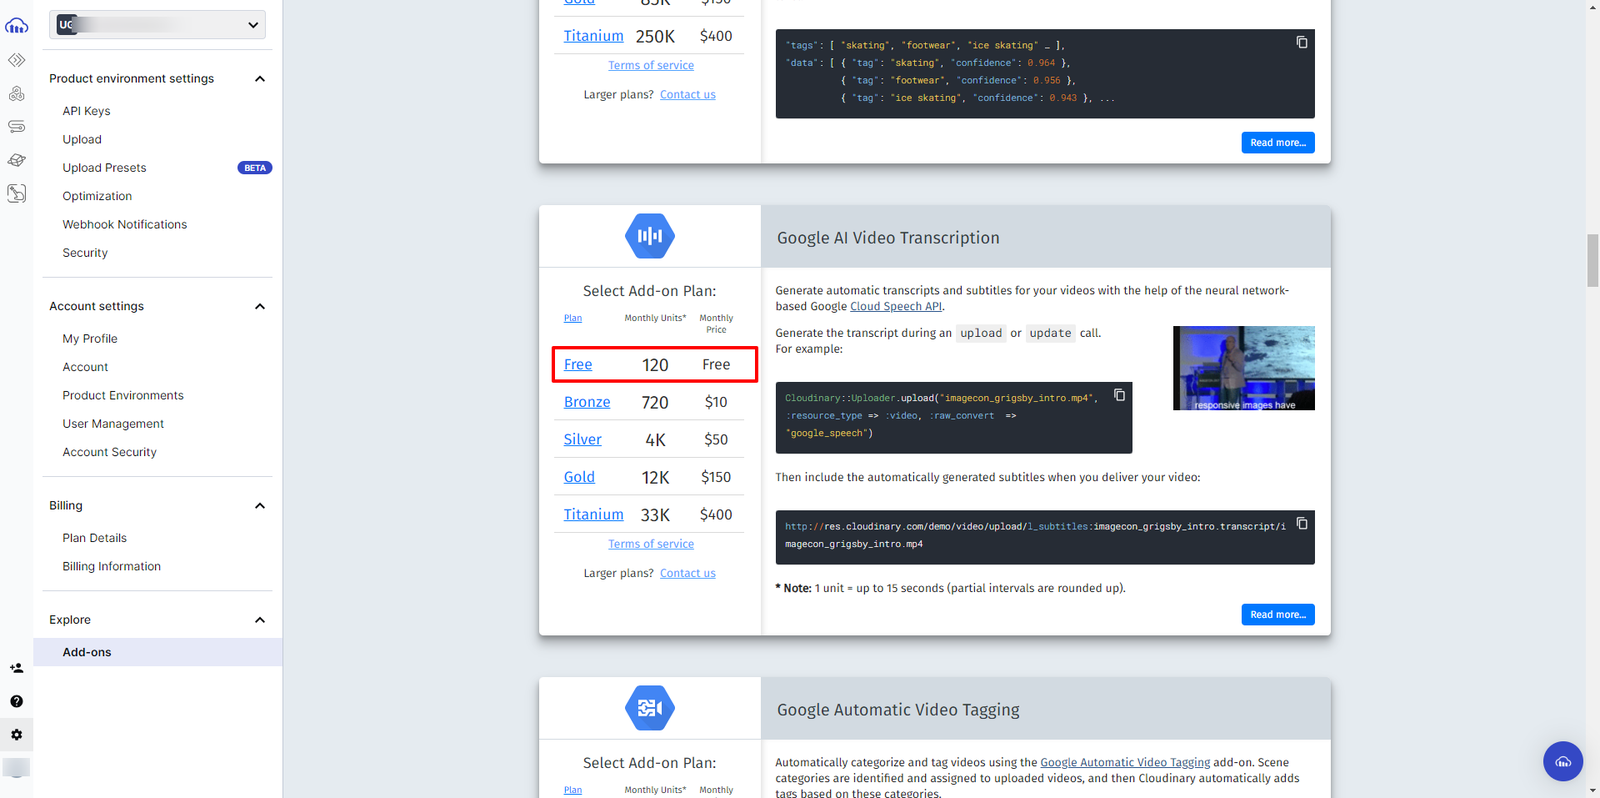Open the product environment selector dropdown
Viewport: 1600px width, 798px height.
157,25
